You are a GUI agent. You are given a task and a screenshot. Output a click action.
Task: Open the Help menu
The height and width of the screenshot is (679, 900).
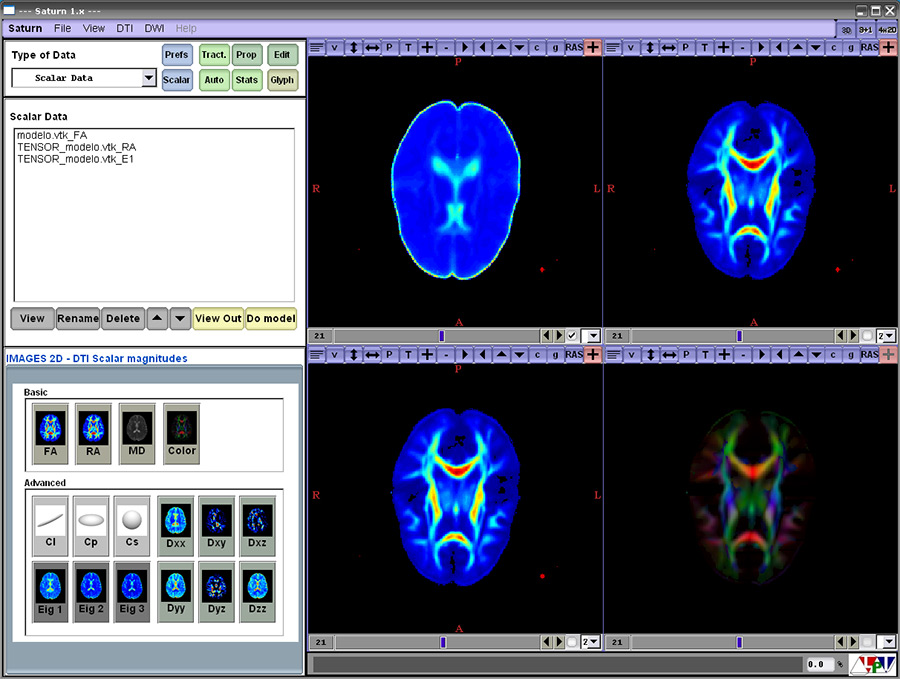click(186, 28)
